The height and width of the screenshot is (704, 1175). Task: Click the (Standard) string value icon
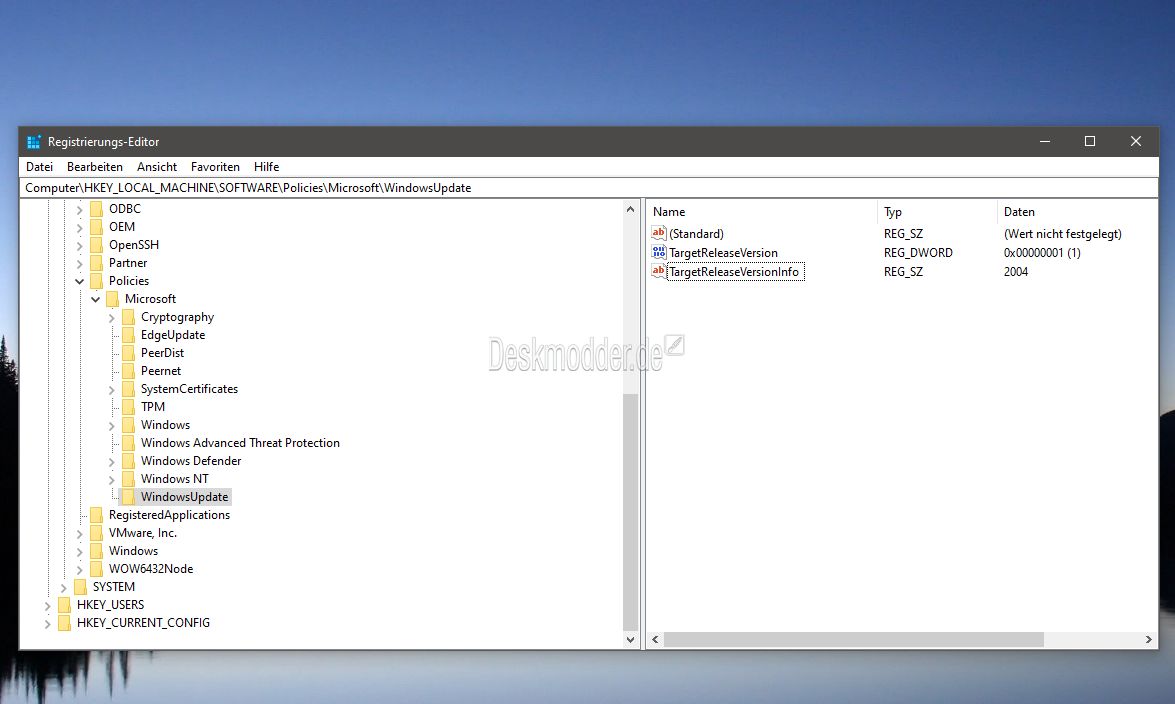tap(659, 233)
